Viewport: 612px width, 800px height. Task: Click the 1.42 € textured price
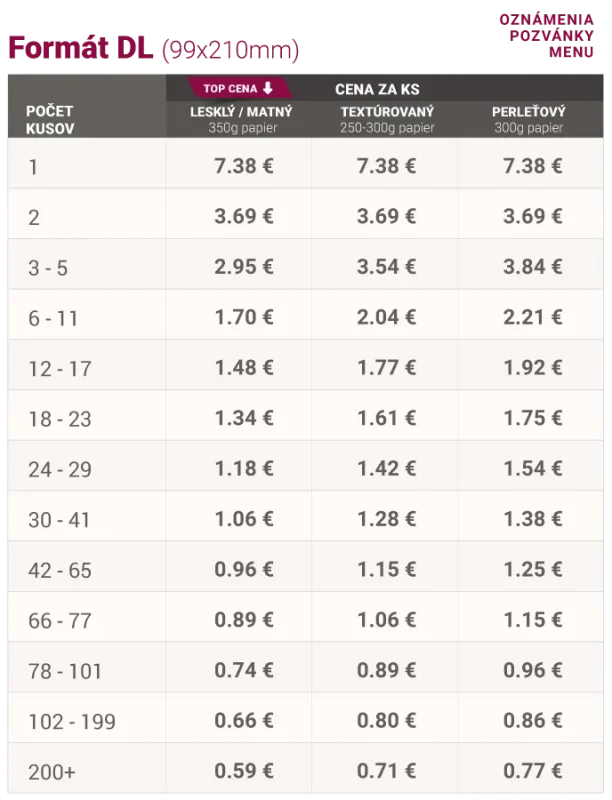click(x=386, y=468)
